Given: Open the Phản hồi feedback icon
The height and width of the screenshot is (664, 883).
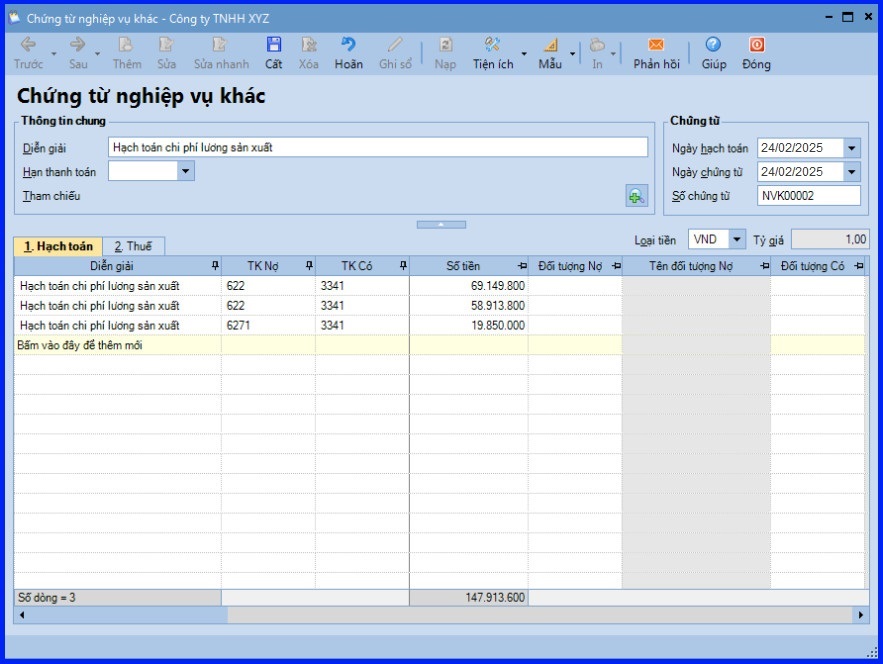Looking at the screenshot, I should tap(656, 45).
